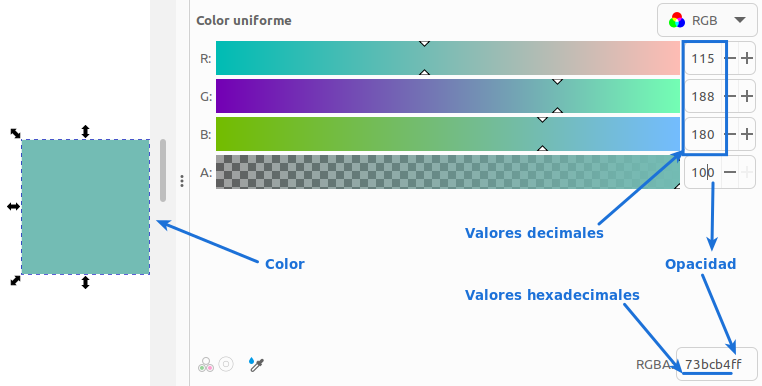762x386 pixels.
Task: Click the alpha channel checkered slider
Action: (448, 172)
